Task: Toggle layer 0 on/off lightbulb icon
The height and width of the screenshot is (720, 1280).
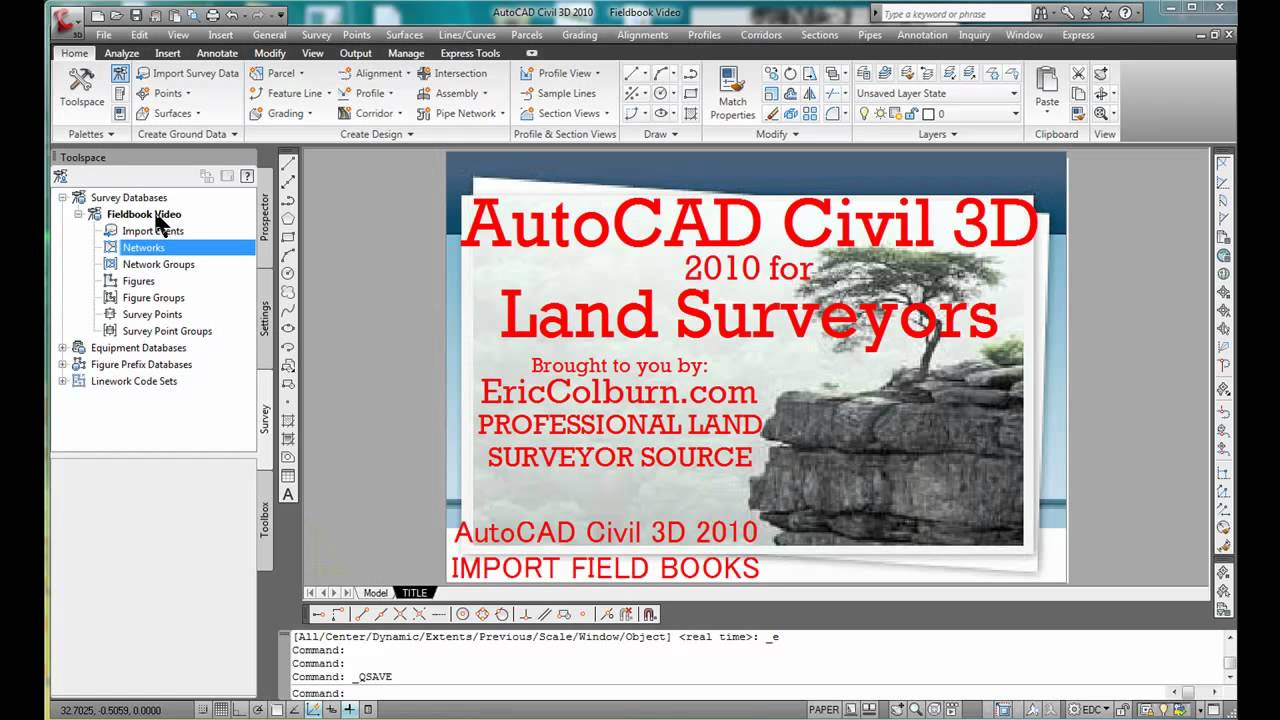Action: 865,114
